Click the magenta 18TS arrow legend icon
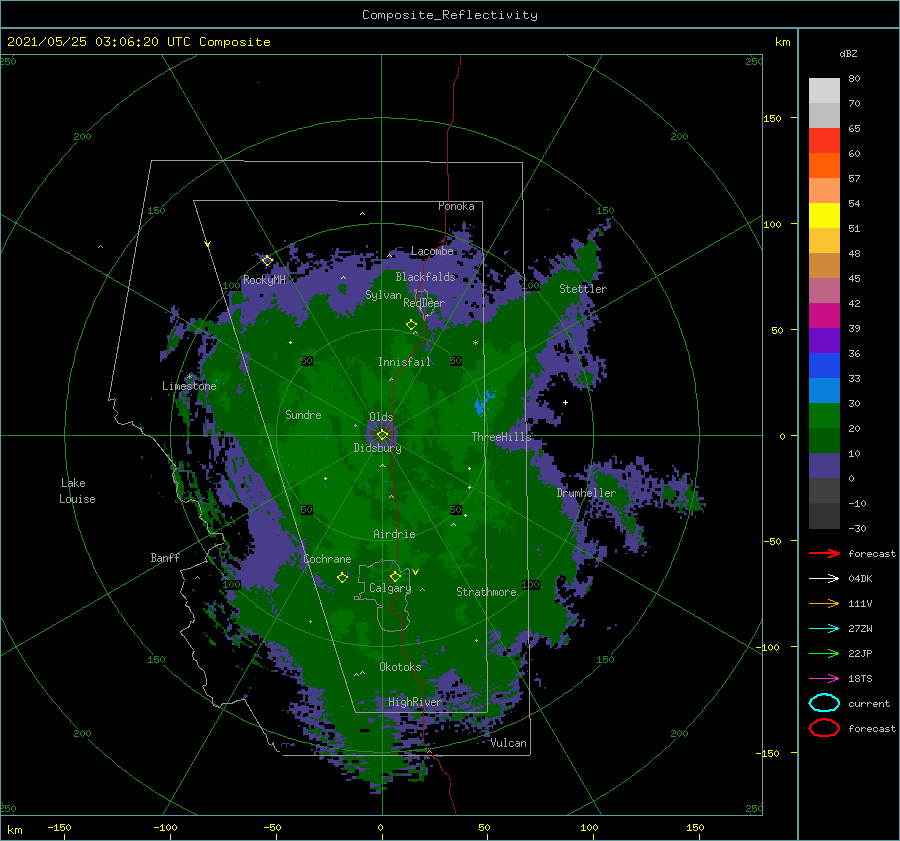Screen dimensions: 900x841 (x=824, y=678)
